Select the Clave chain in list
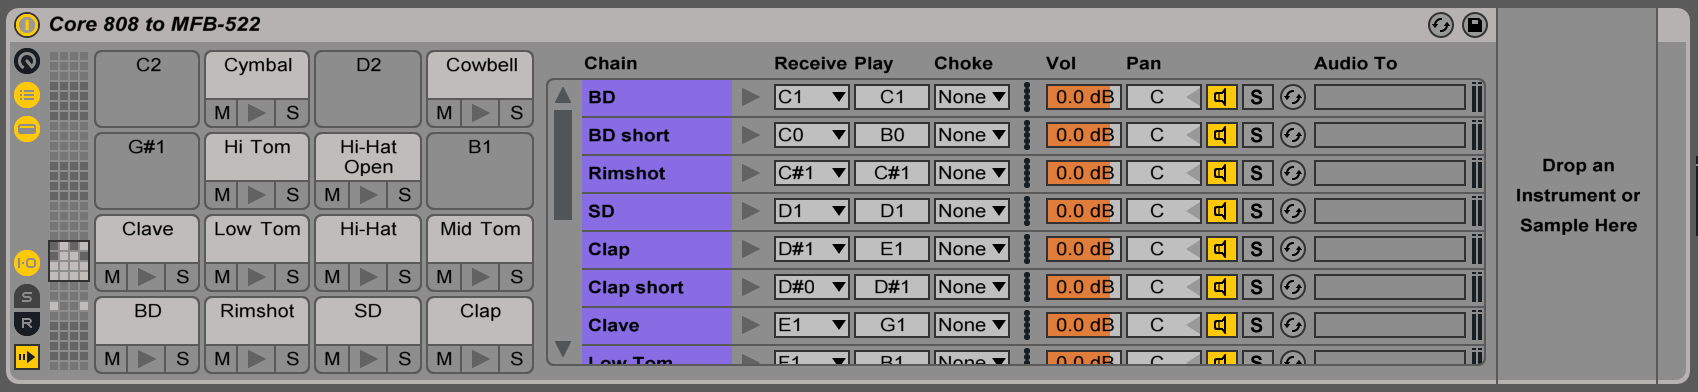The width and height of the screenshot is (1698, 392). (x=657, y=325)
